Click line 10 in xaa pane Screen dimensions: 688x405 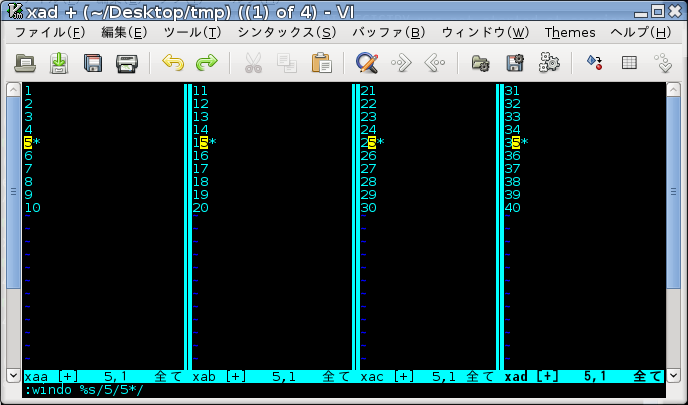coord(32,208)
